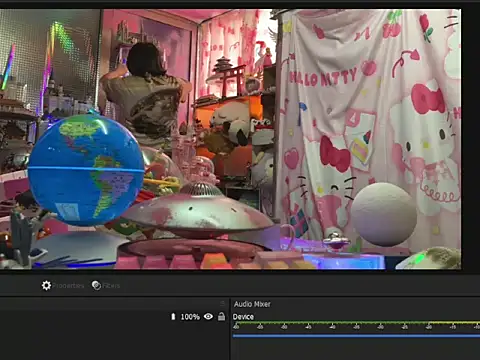Click the webcam preview canvas
This screenshot has width=480, height=360.
click(x=230, y=139)
